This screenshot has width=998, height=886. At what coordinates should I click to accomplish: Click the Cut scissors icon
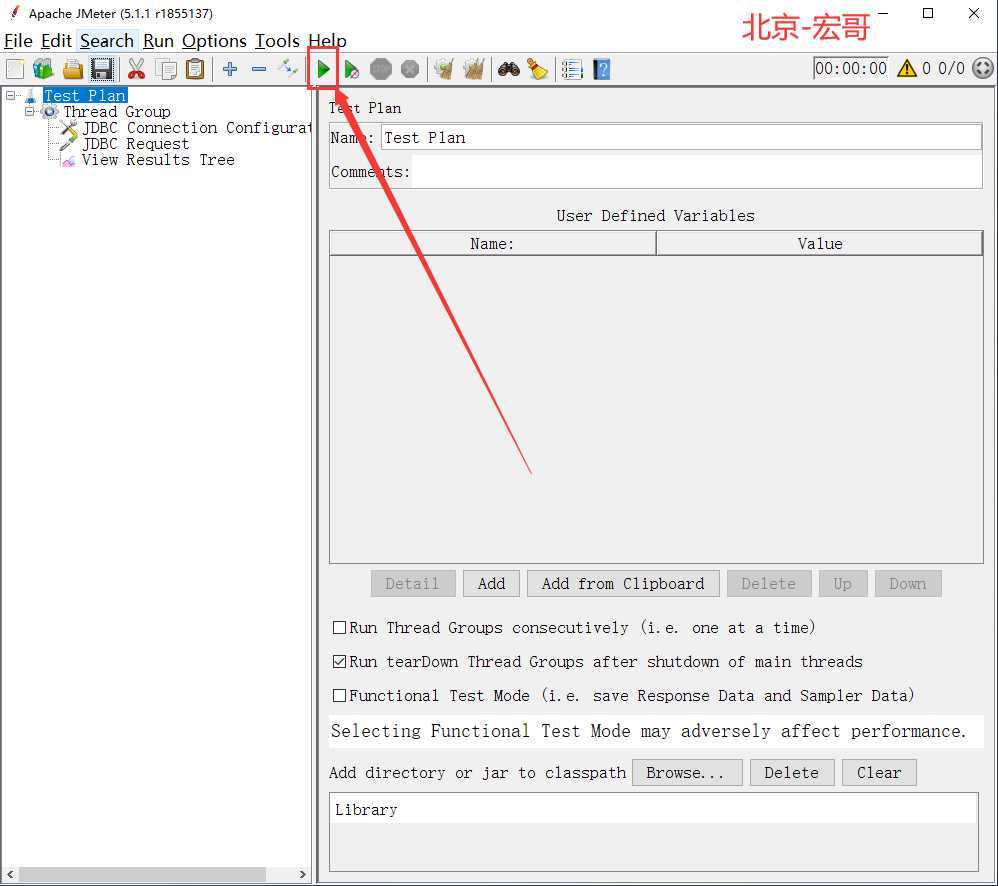pos(136,69)
